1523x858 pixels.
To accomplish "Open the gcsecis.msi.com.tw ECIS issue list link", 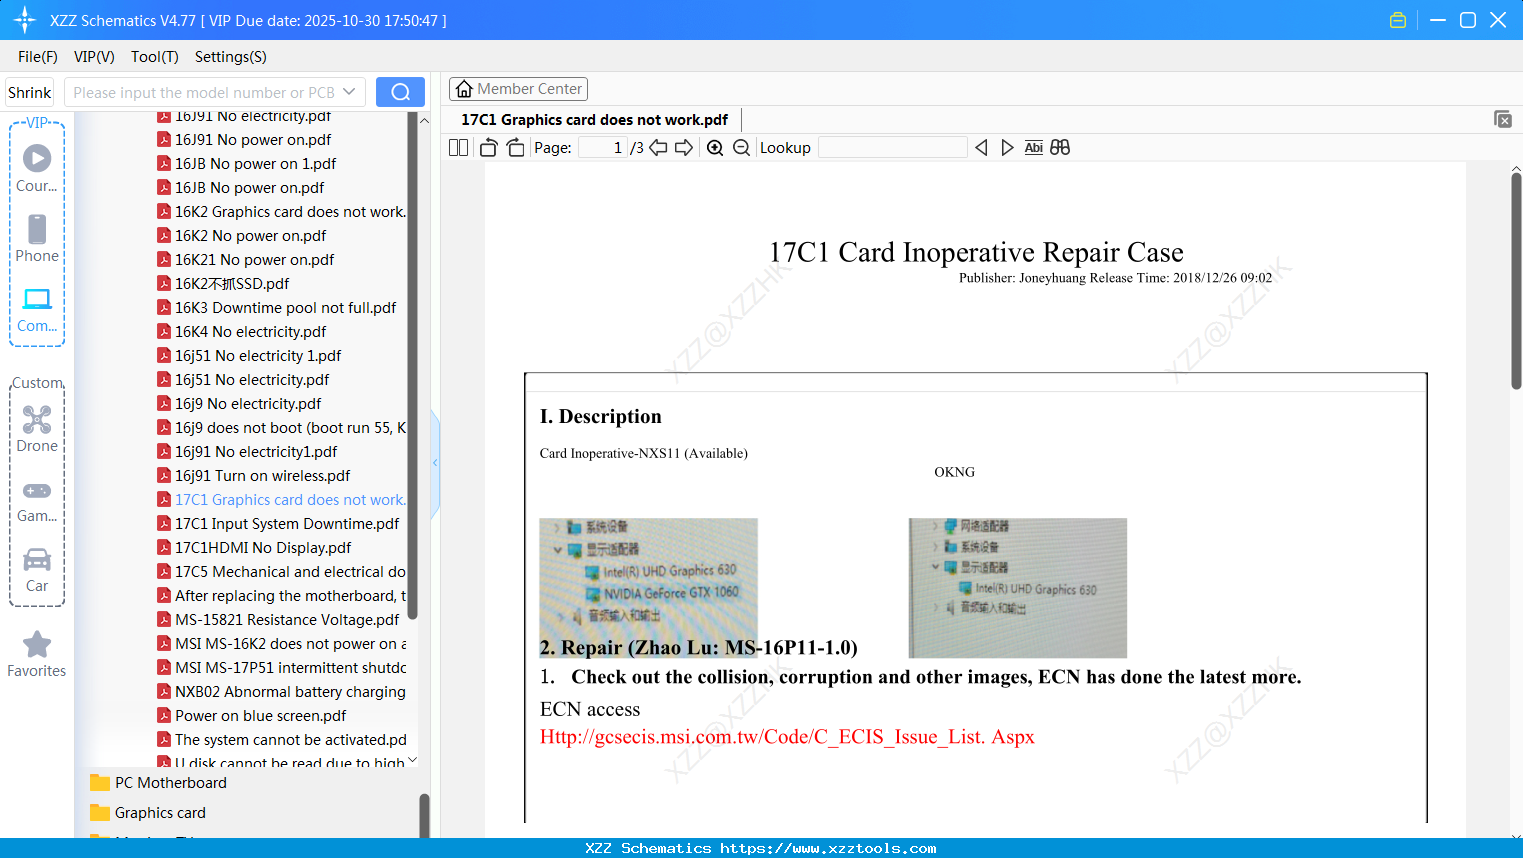I will [x=787, y=737].
